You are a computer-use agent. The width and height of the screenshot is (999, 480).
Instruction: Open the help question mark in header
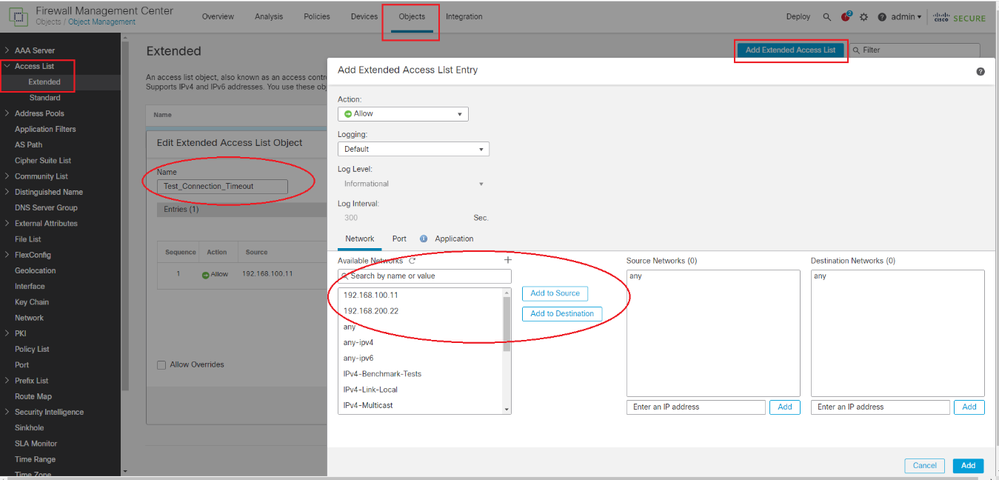(882, 17)
